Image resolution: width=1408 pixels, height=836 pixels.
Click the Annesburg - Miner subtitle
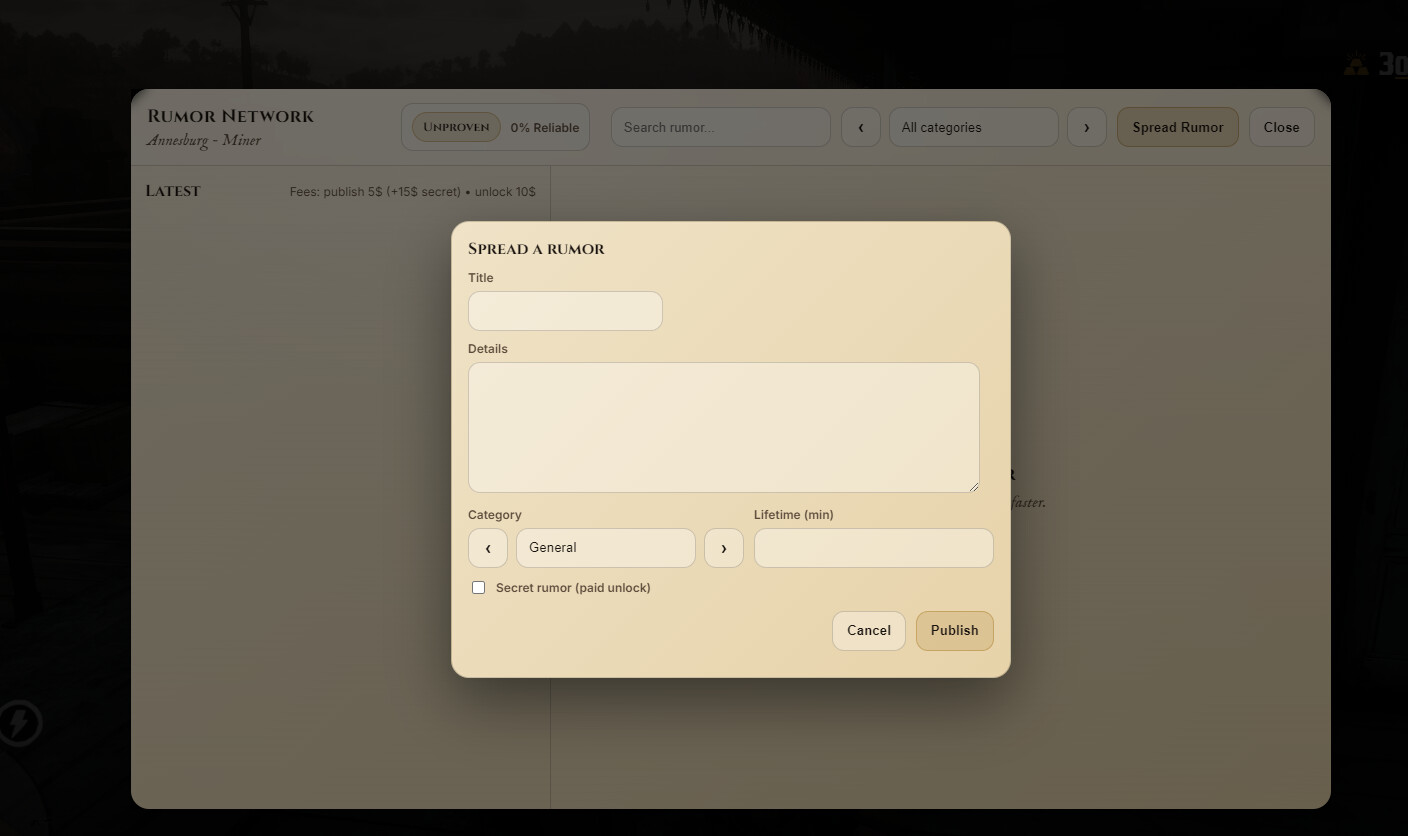pyautogui.click(x=204, y=140)
